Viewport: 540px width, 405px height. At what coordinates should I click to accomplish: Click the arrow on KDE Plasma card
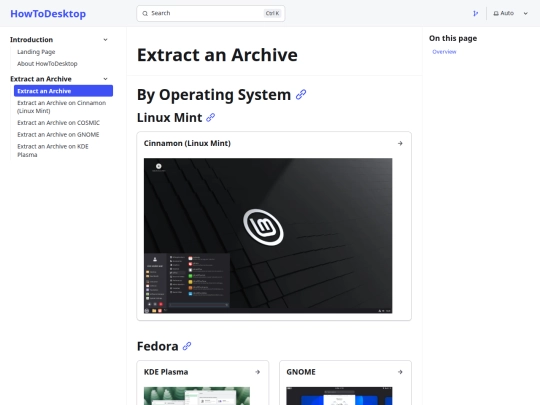[257, 372]
